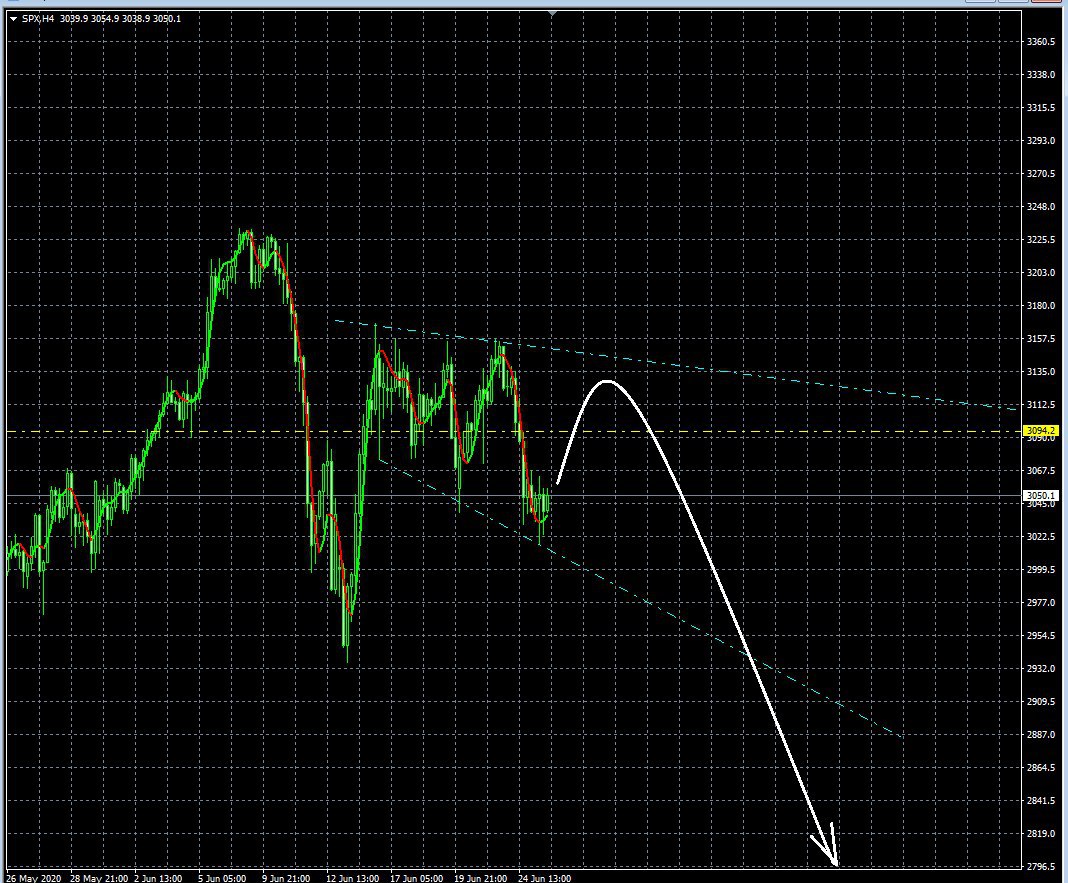Viewport: 1068px width, 883px height.
Task: Click the 2841.5 price scale label
Action: 1041,801
